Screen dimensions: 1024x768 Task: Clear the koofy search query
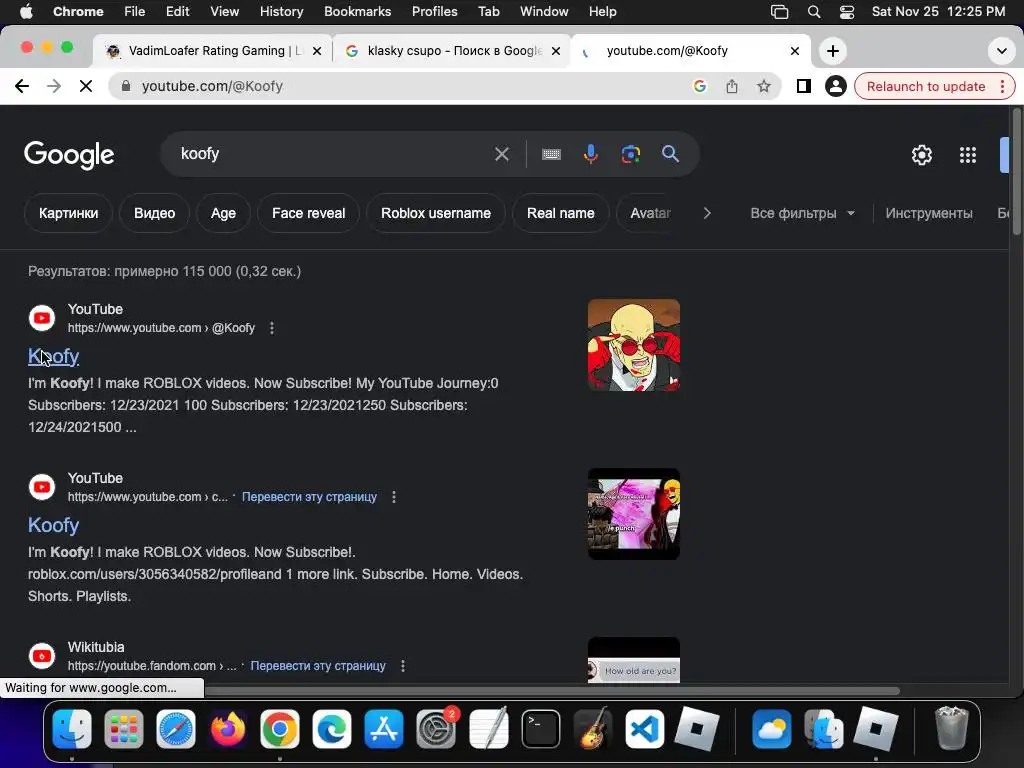pos(502,154)
